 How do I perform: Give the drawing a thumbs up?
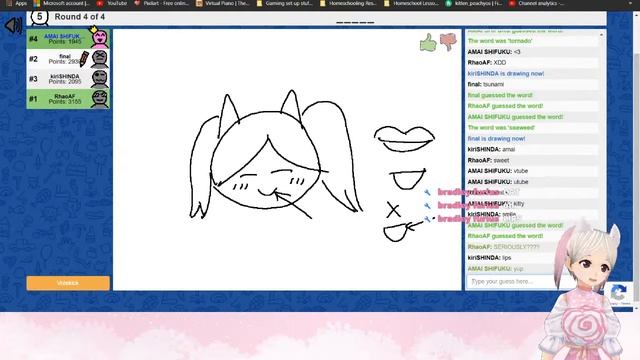click(x=428, y=42)
